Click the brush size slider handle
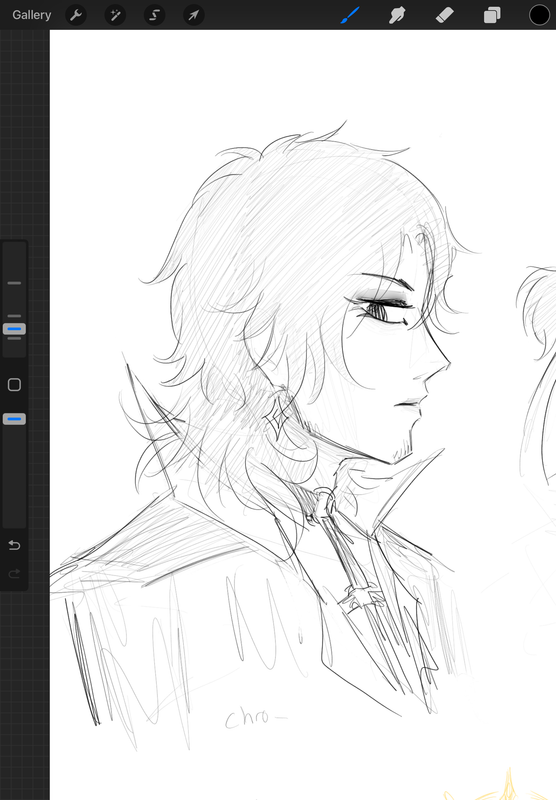The height and width of the screenshot is (800, 556). [14, 329]
